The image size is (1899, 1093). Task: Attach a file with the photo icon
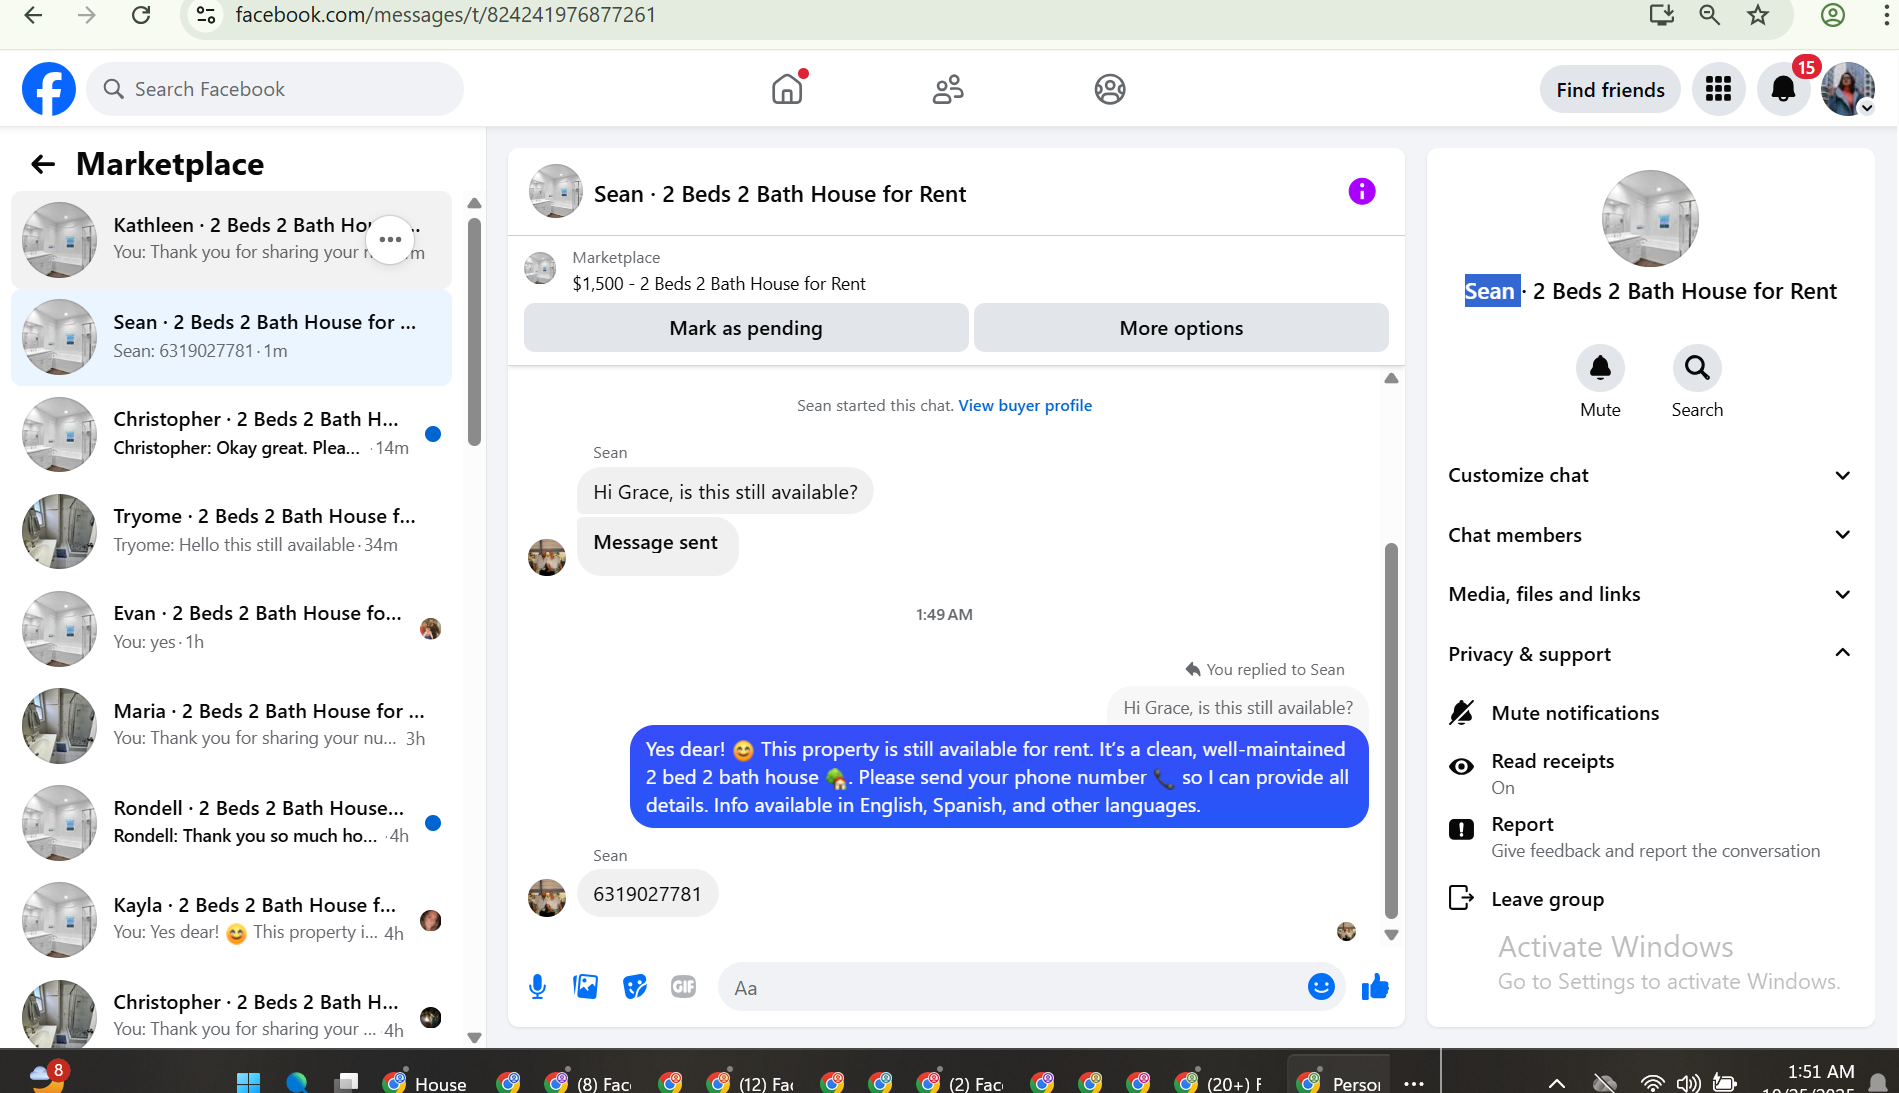click(586, 987)
